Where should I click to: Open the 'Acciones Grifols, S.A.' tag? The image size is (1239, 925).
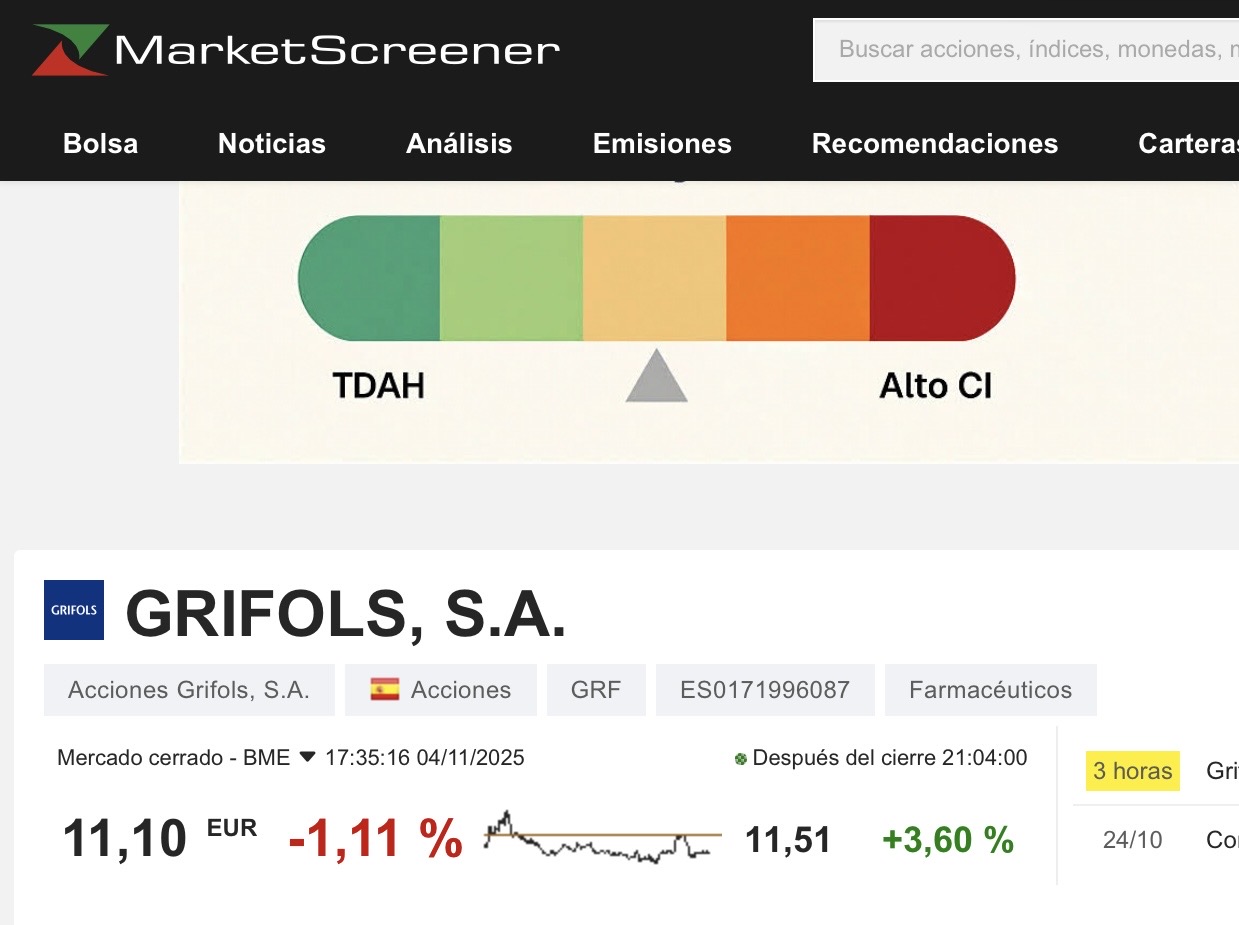pos(188,689)
